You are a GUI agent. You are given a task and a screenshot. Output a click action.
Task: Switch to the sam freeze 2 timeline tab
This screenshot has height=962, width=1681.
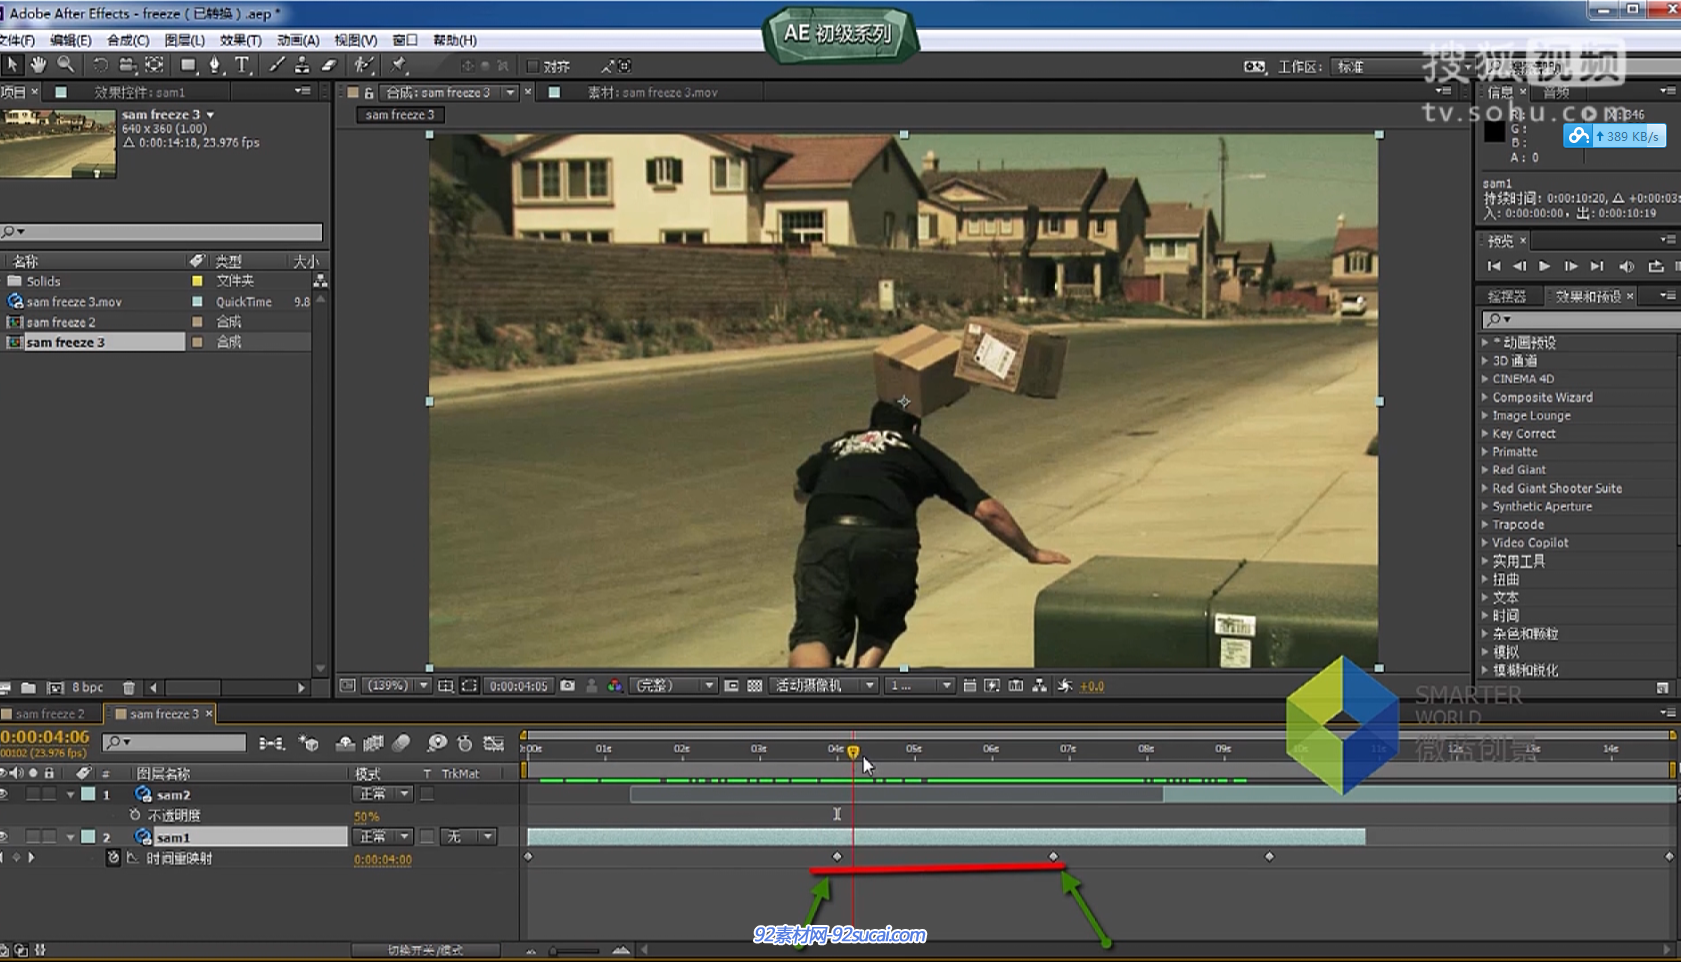[x=49, y=714]
